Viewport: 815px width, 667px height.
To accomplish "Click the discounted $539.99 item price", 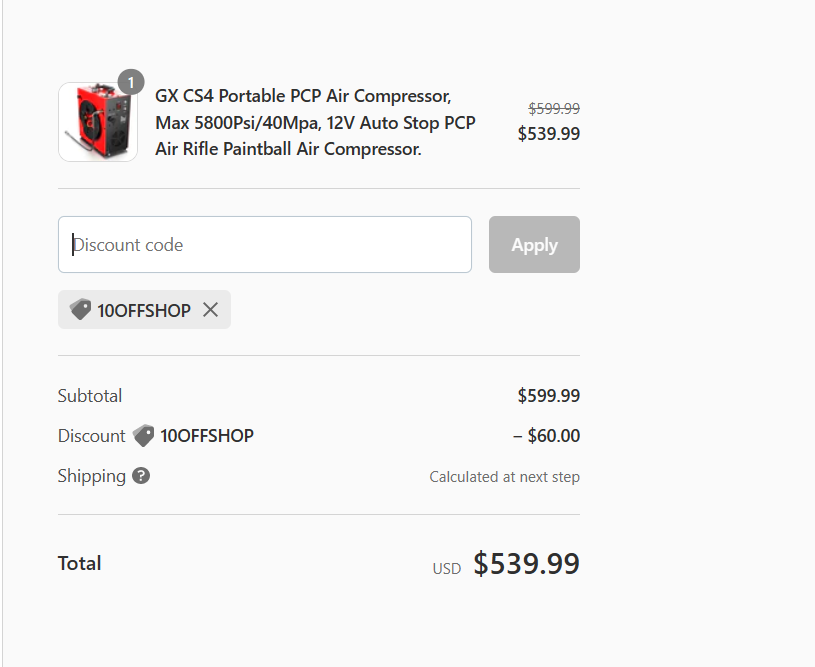I will click(x=549, y=134).
